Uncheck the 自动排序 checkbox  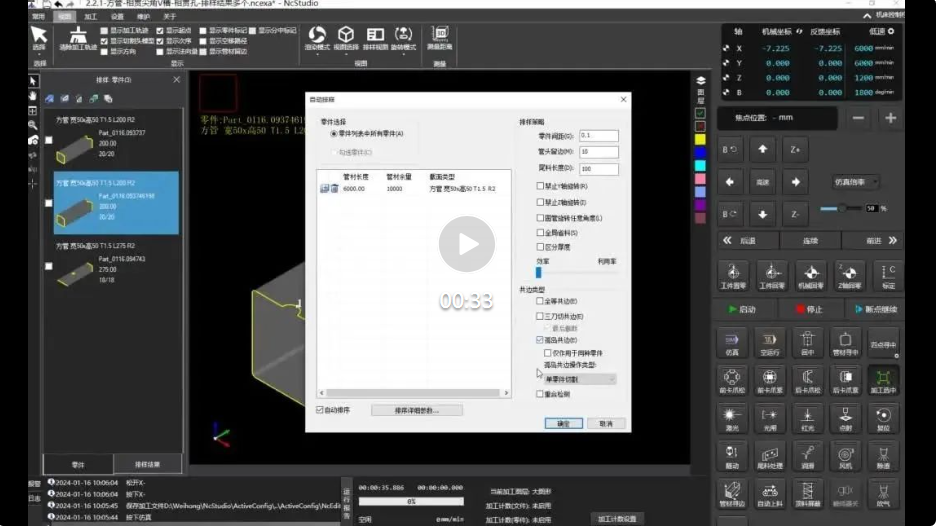pyautogui.click(x=320, y=410)
